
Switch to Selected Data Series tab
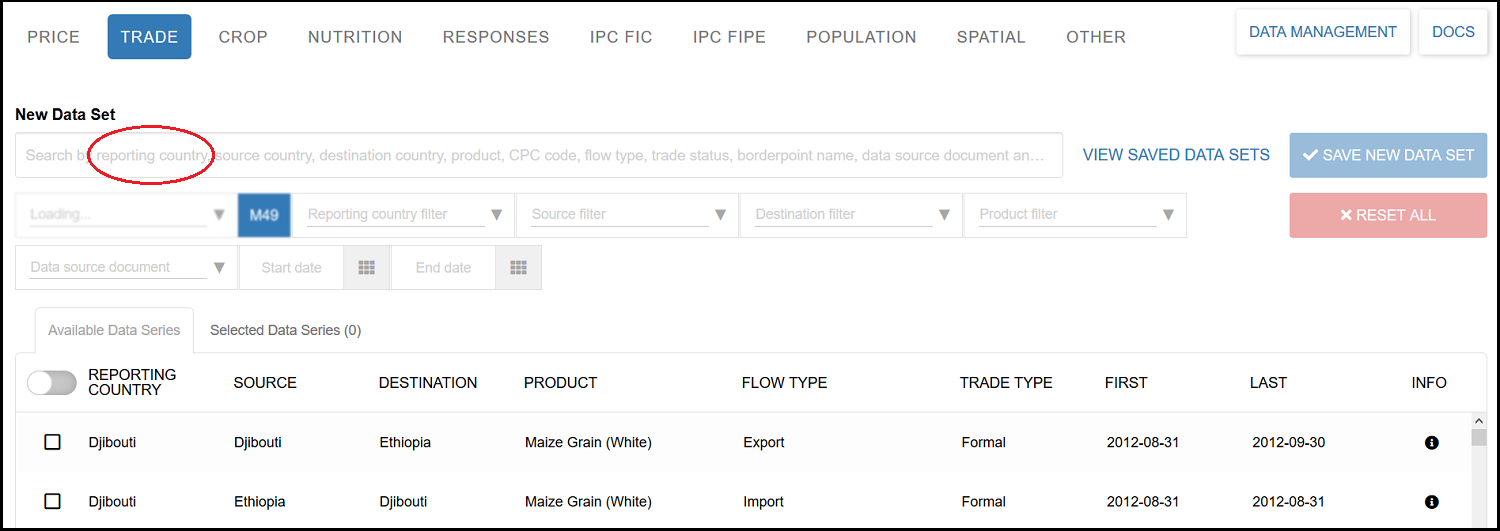[x=285, y=330]
